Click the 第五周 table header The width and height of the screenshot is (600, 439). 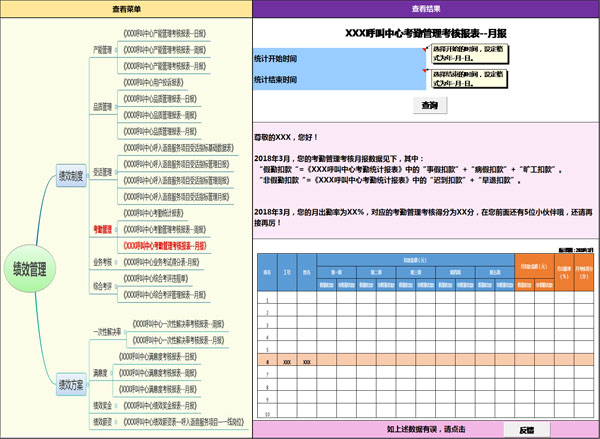[495, 273]
